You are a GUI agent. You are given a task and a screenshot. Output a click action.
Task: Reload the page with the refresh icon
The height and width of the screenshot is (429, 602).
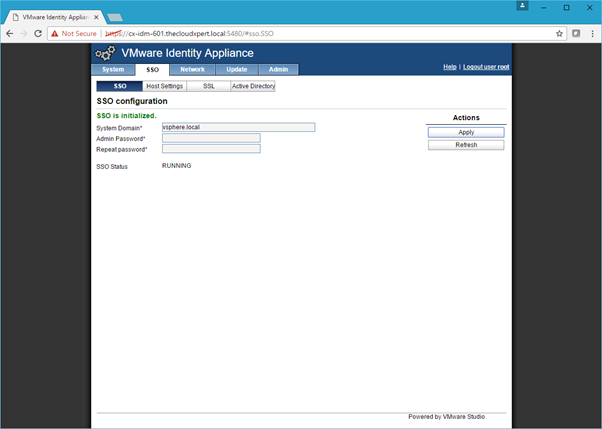tap(38, 33)
